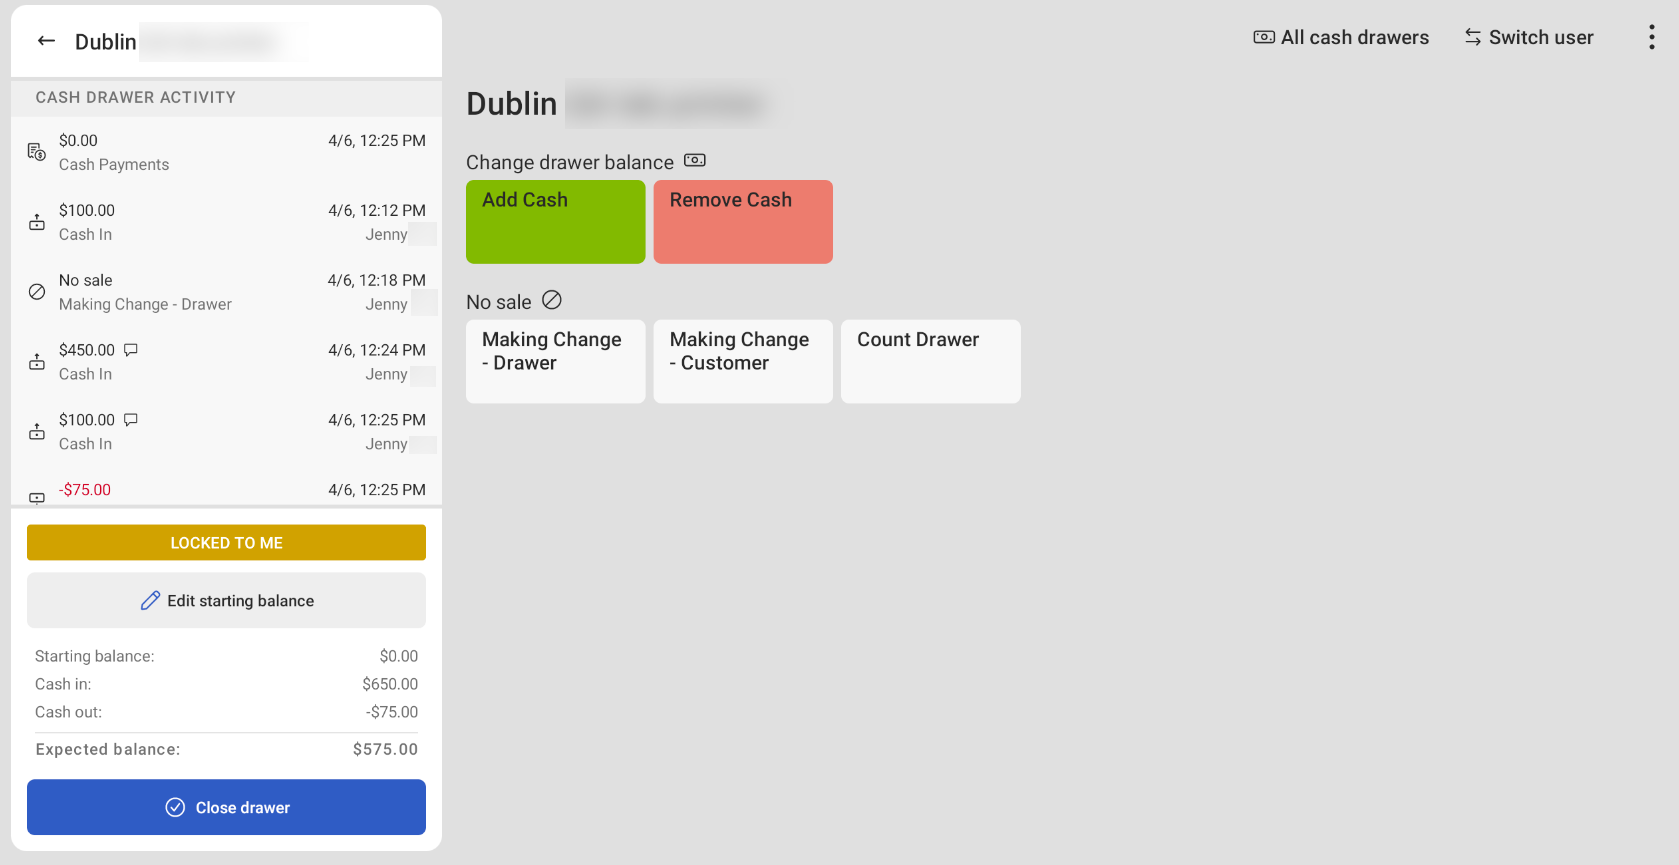1679x865 pixels.
Task: Select Making Change - Customer no sale
Action: (743, 361)
